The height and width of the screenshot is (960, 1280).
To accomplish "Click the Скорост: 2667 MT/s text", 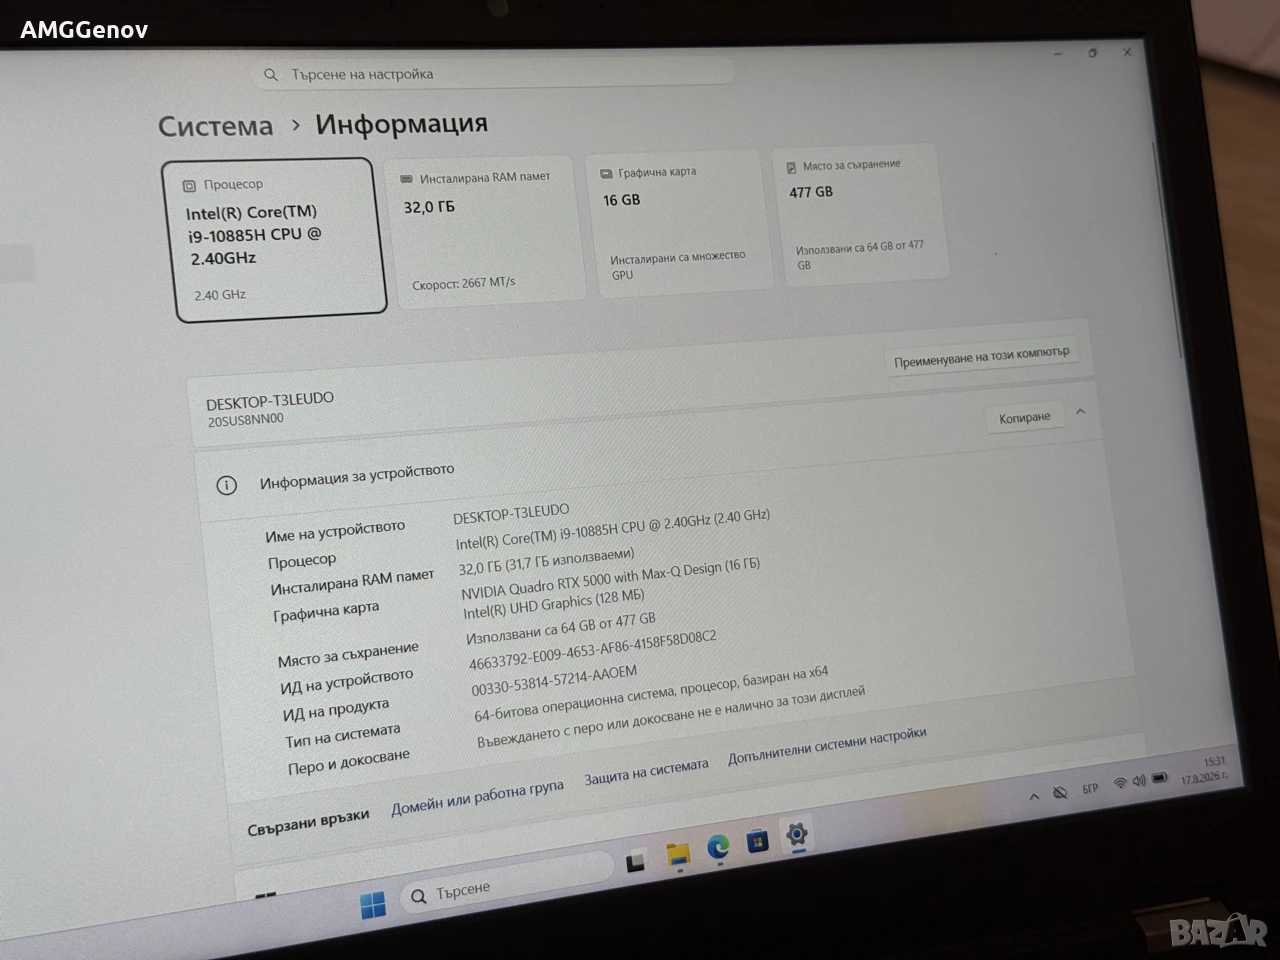I will pos(464,284).
